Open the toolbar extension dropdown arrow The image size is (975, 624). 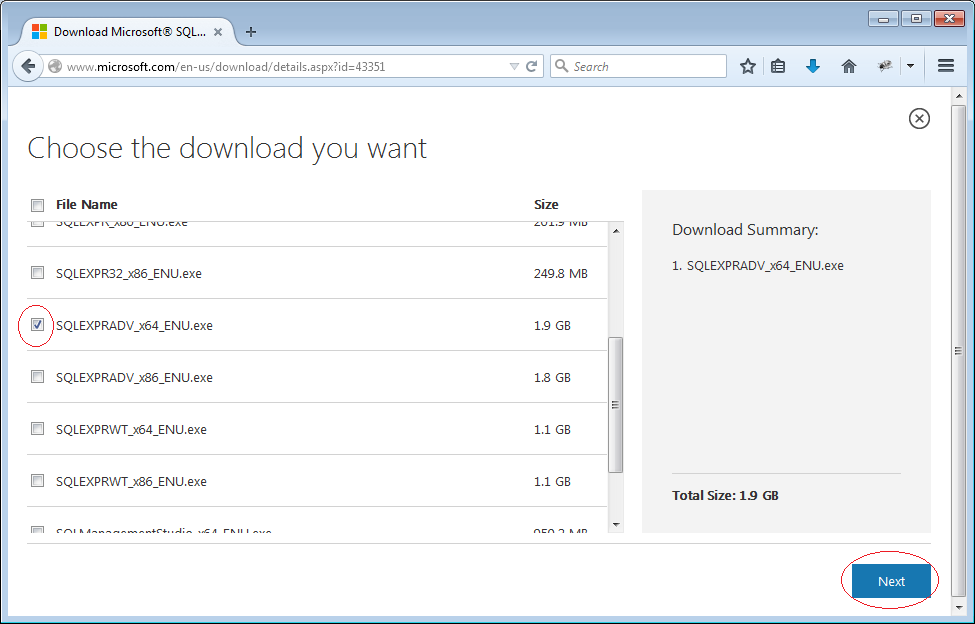[910, 66]
